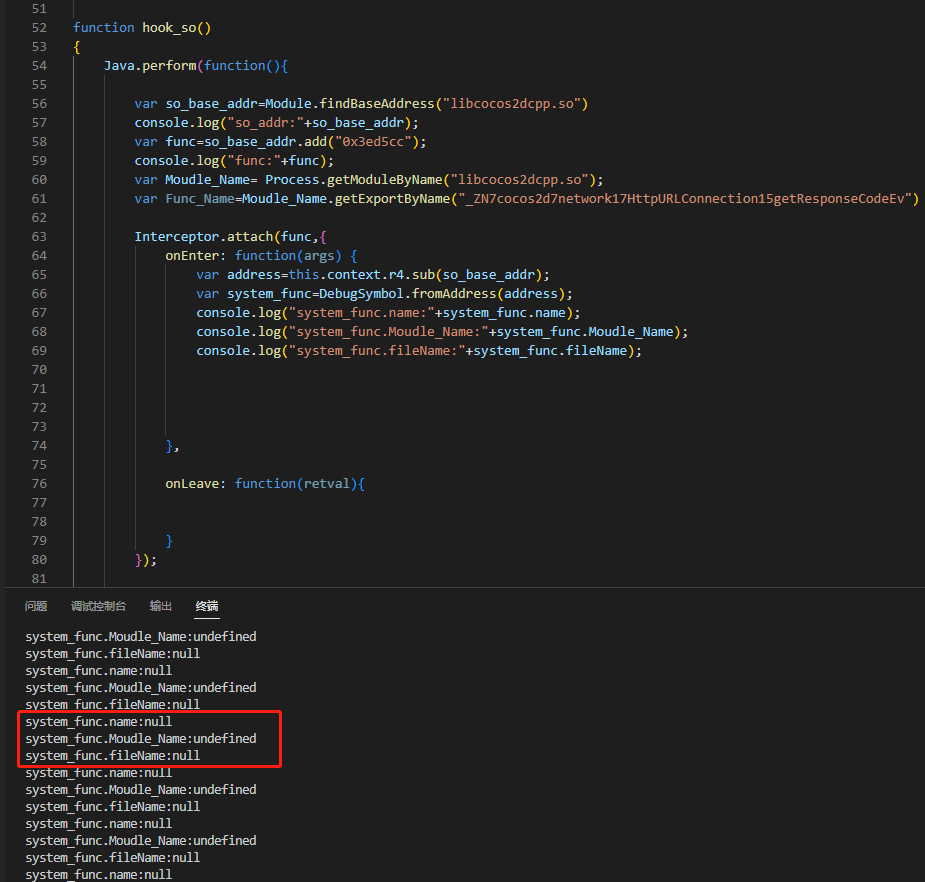Place cursor on hook_so function name
The image size is (925, 882).
[x=169, y=27]
